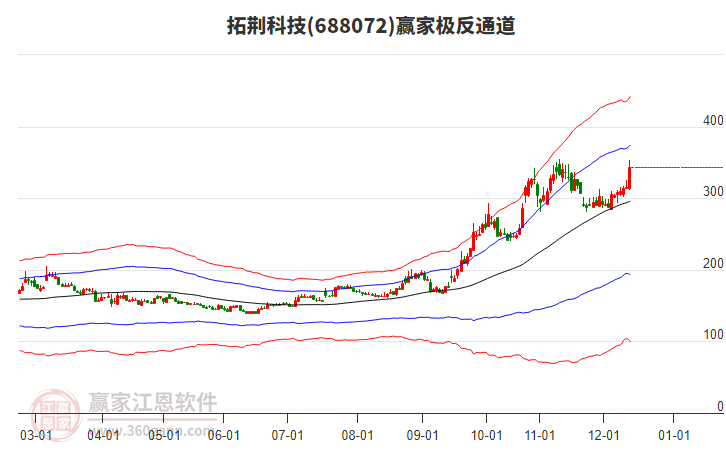Select the 01-01 date label
Screen dimensions: 726x450
pyautogui.click(x=674, y=435)
